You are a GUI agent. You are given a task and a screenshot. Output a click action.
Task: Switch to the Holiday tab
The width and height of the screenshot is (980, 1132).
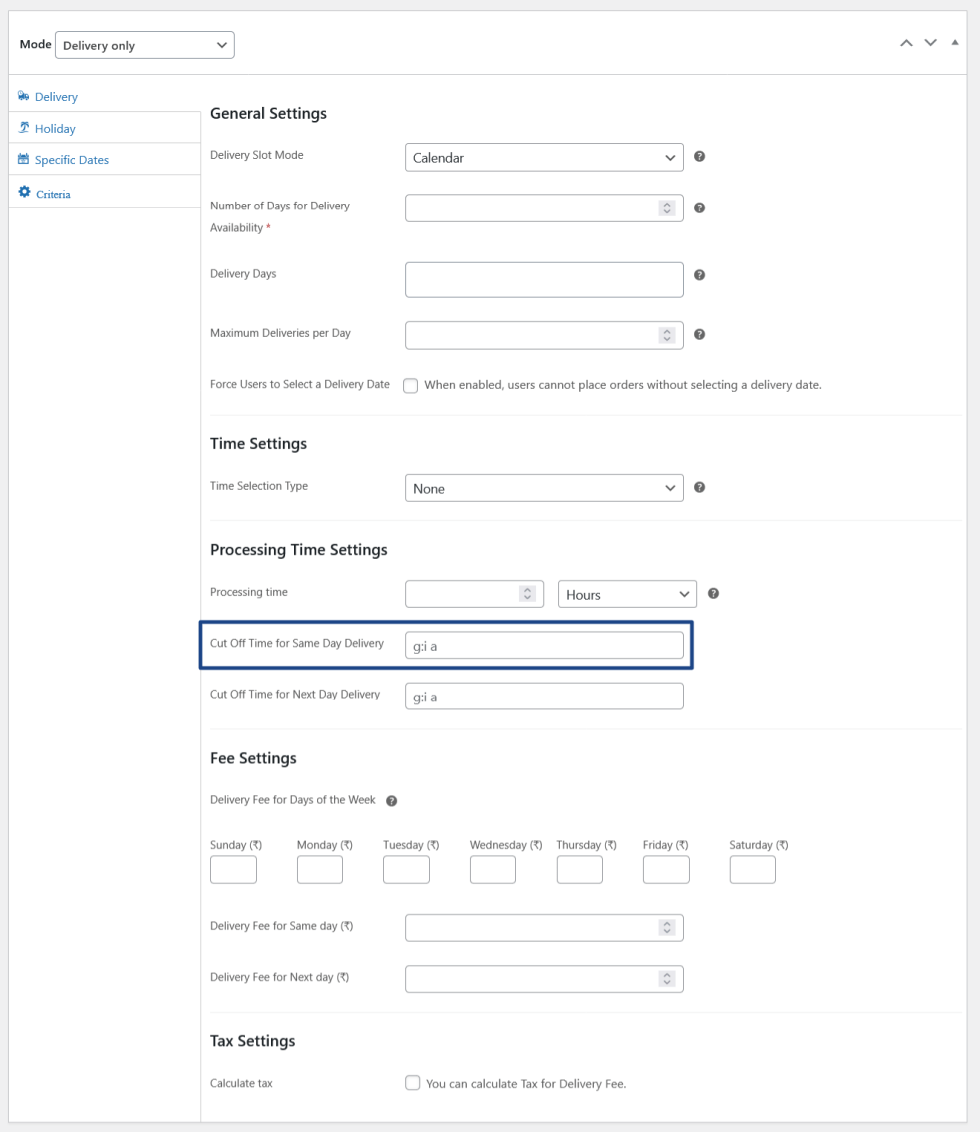point(55,129)
